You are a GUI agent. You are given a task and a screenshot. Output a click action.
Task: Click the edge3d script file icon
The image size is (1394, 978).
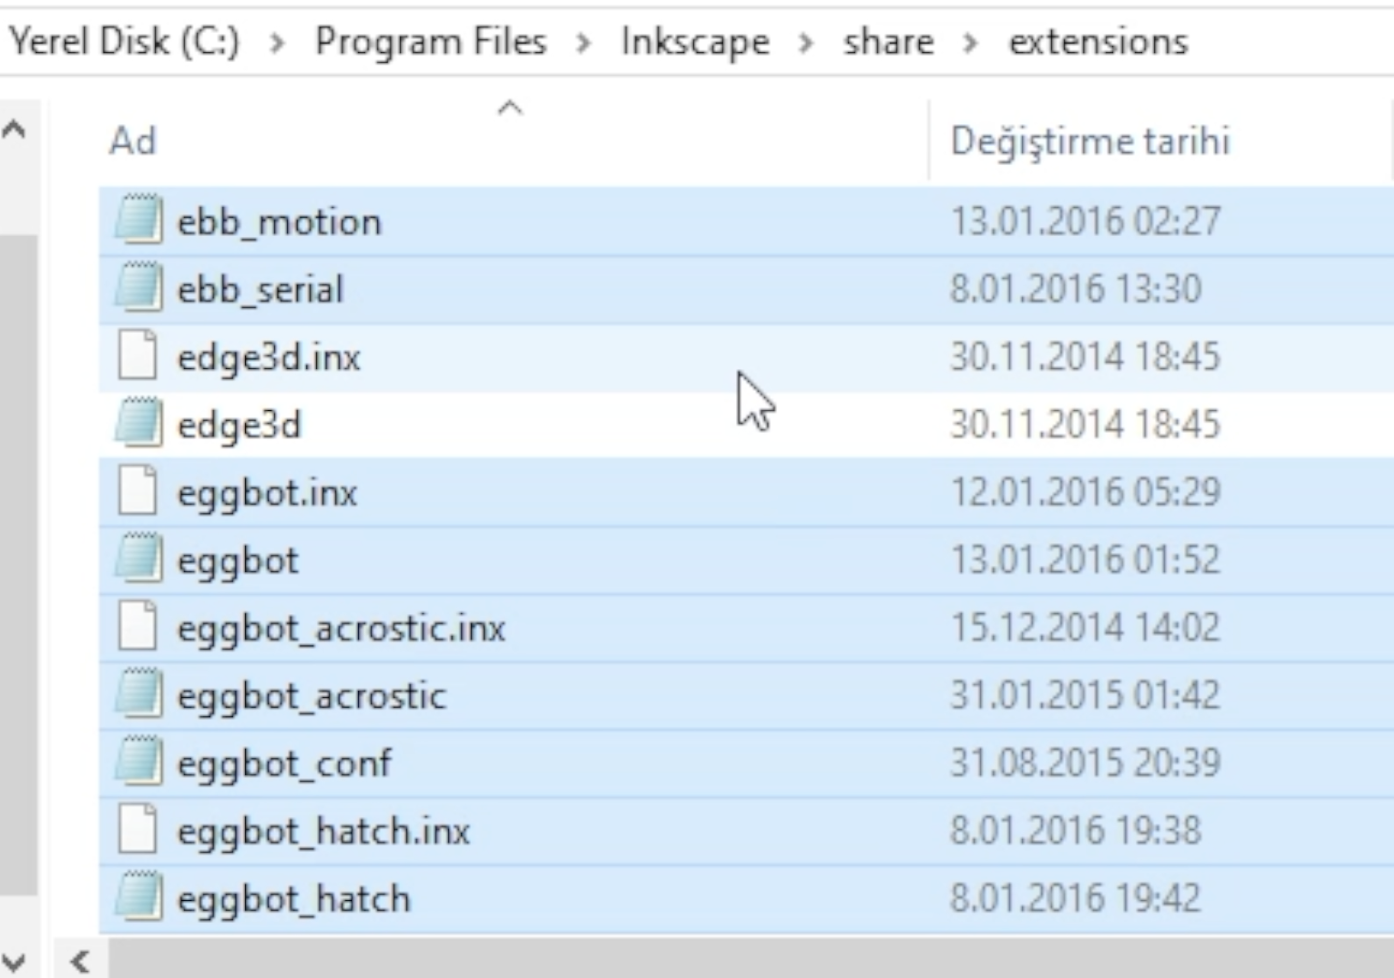138,425
